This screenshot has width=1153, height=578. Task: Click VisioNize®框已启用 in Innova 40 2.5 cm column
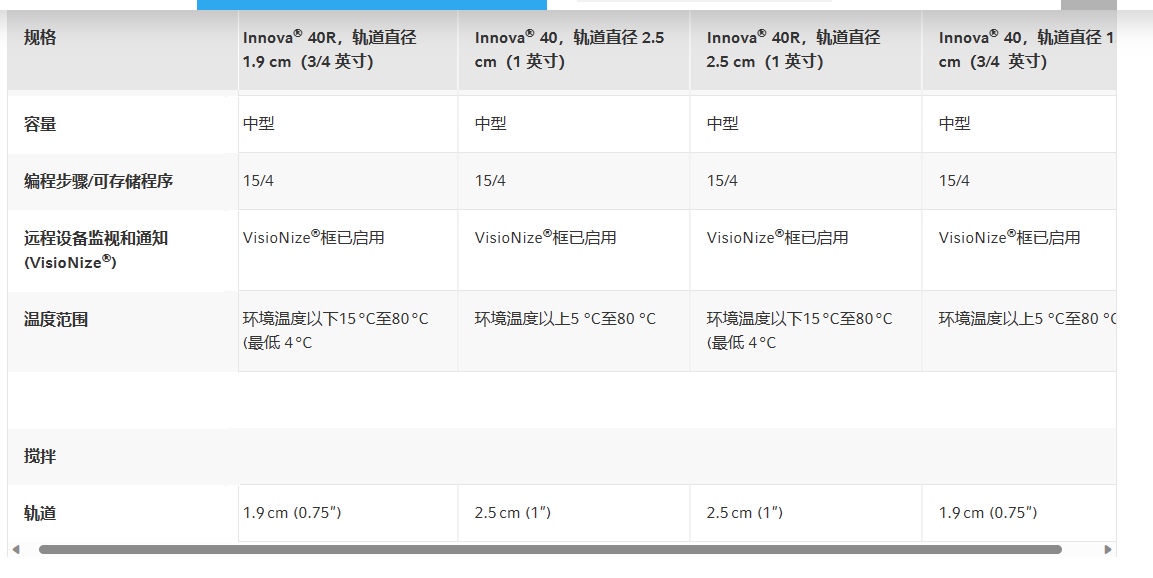pos(546,237)
